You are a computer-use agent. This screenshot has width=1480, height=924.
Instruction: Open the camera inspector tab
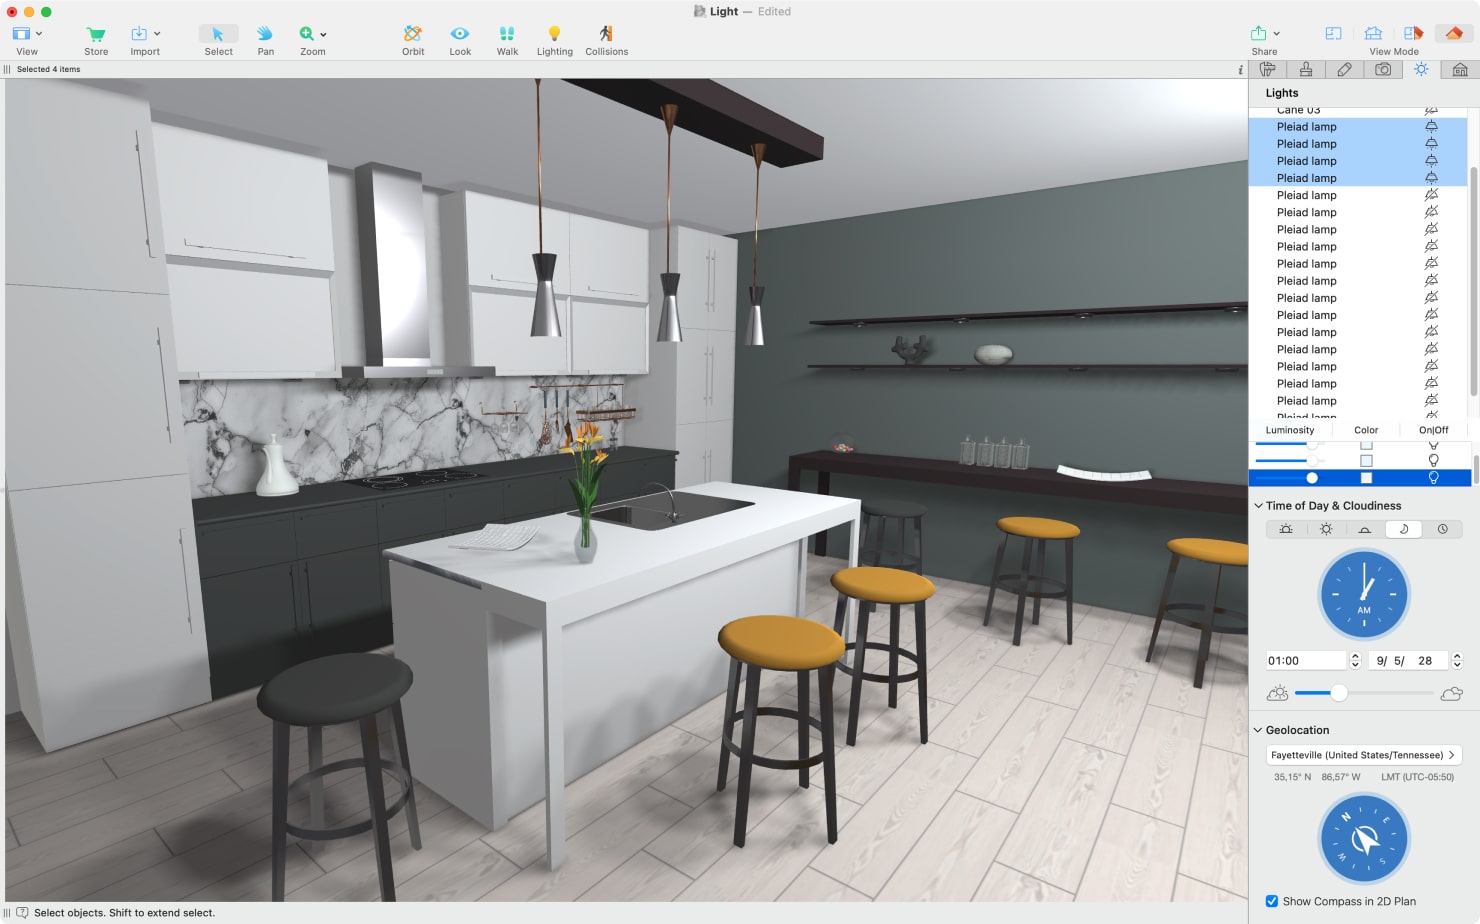(1383, 70)
